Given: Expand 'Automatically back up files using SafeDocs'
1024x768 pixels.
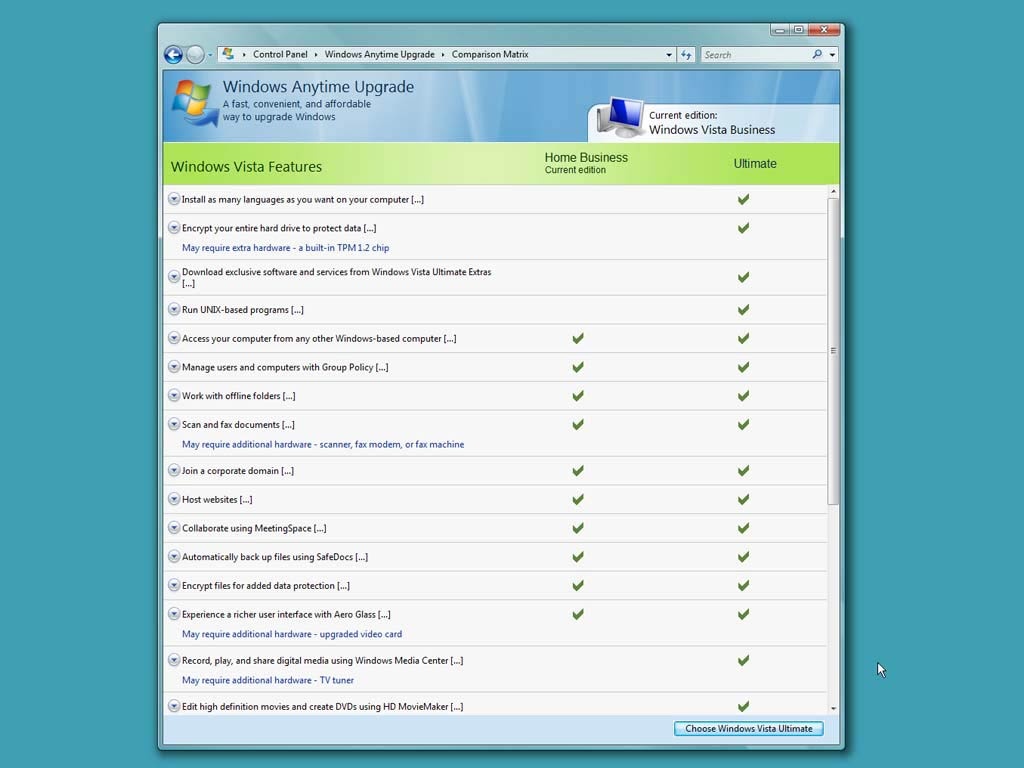Looking at the screenshot, I should click(x=174, y=556).
